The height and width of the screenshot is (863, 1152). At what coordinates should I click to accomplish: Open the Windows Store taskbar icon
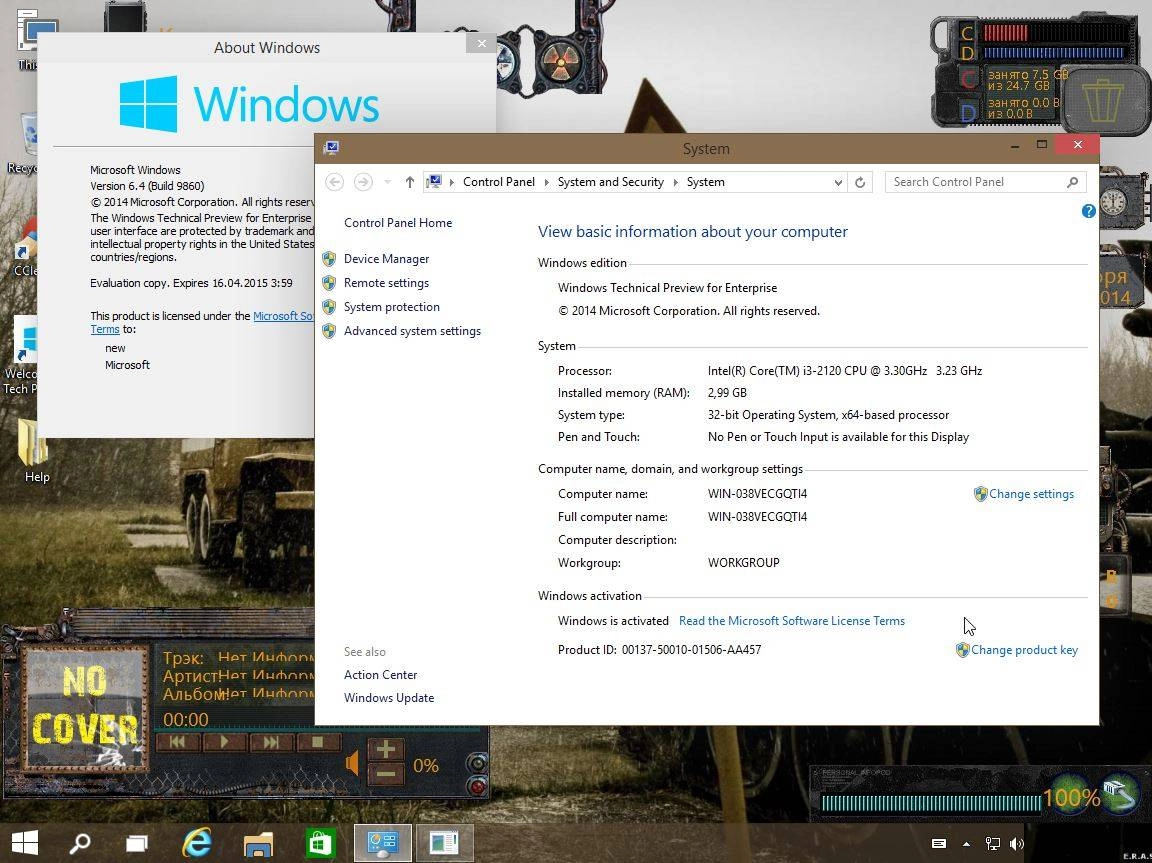coord(320,842)
